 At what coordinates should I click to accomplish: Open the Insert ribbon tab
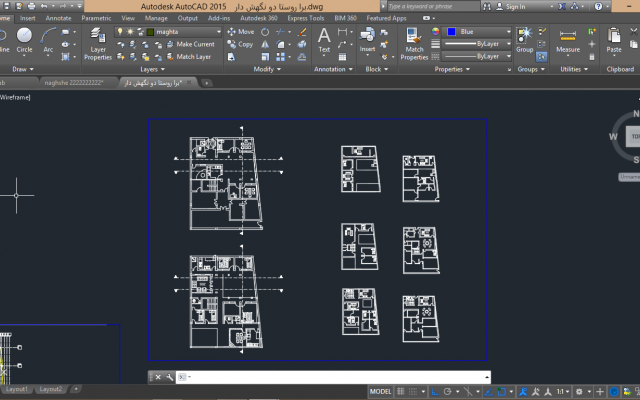click(x=27, y=18)
